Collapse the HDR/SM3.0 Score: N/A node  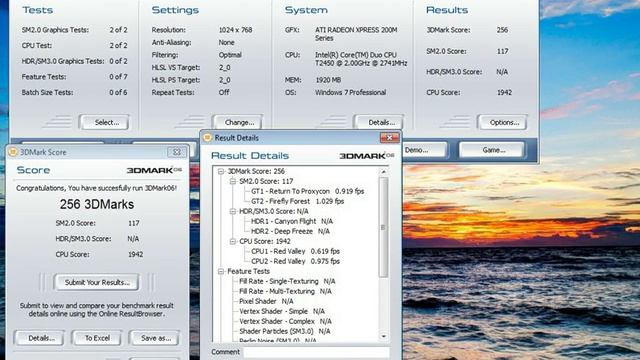[x=233, y=211]
